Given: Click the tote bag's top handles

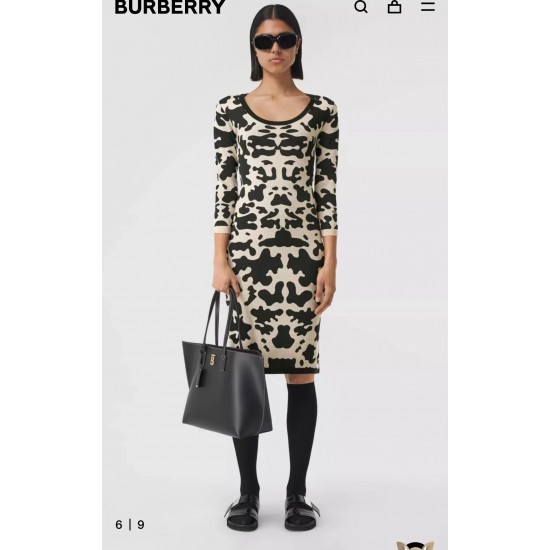Looking at the screenshot, I should (221, 317).
